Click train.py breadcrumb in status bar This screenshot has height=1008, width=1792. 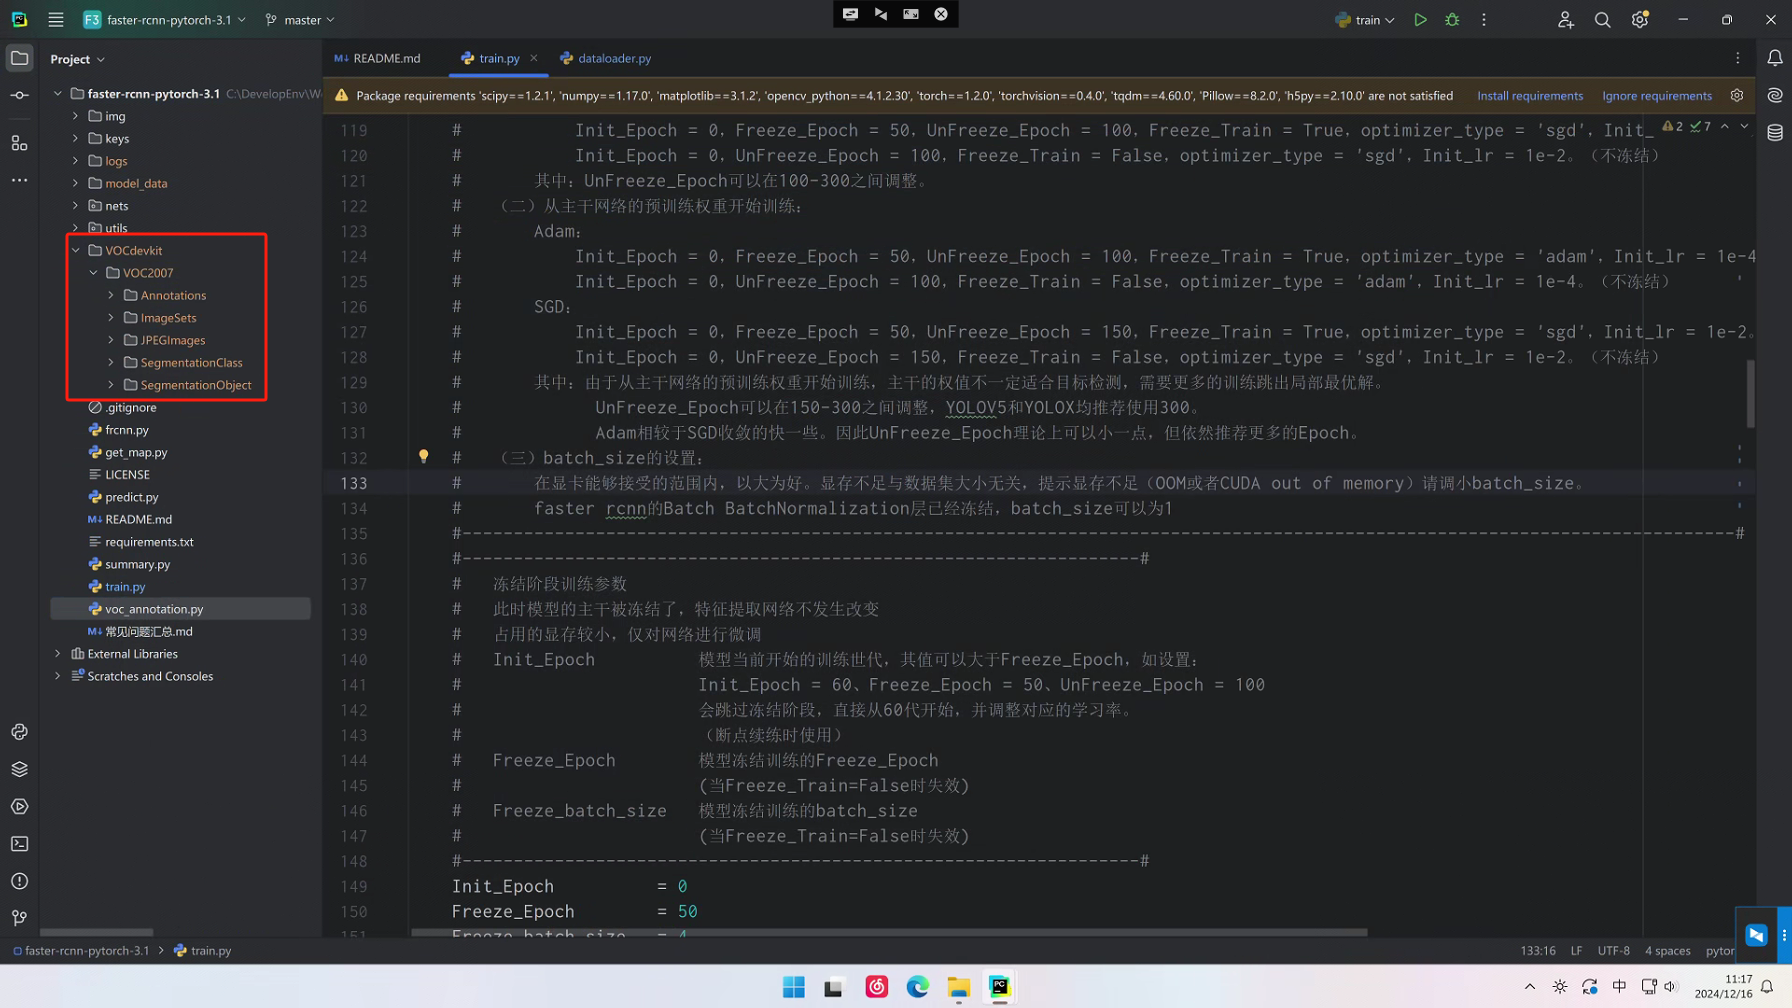pyautogui.click(x=202, y=951)
